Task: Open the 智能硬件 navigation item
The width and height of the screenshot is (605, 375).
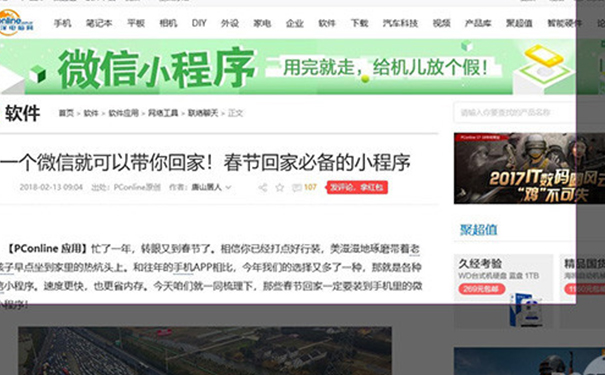Action: point(564,23)
